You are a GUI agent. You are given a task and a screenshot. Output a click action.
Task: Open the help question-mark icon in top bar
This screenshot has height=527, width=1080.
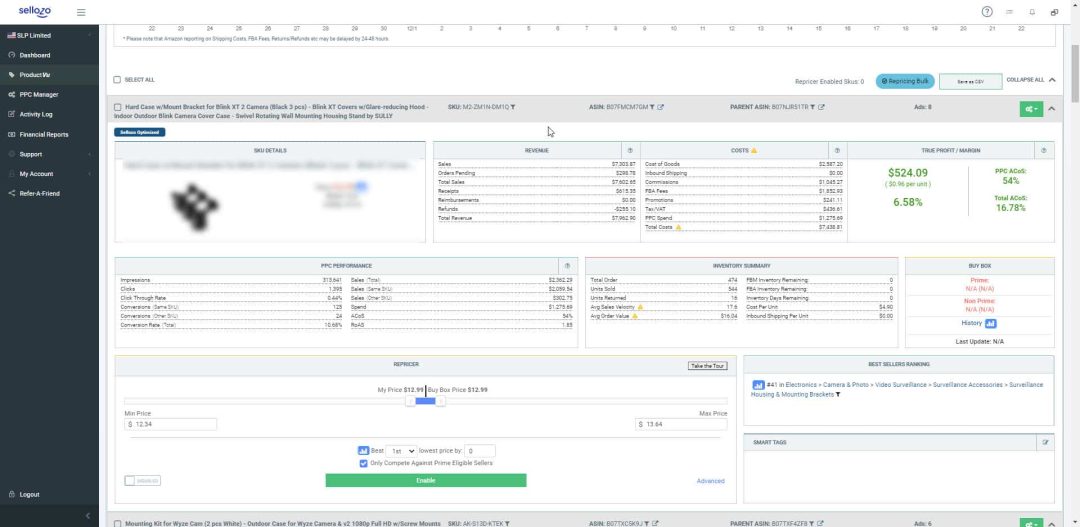click(987, 12)
